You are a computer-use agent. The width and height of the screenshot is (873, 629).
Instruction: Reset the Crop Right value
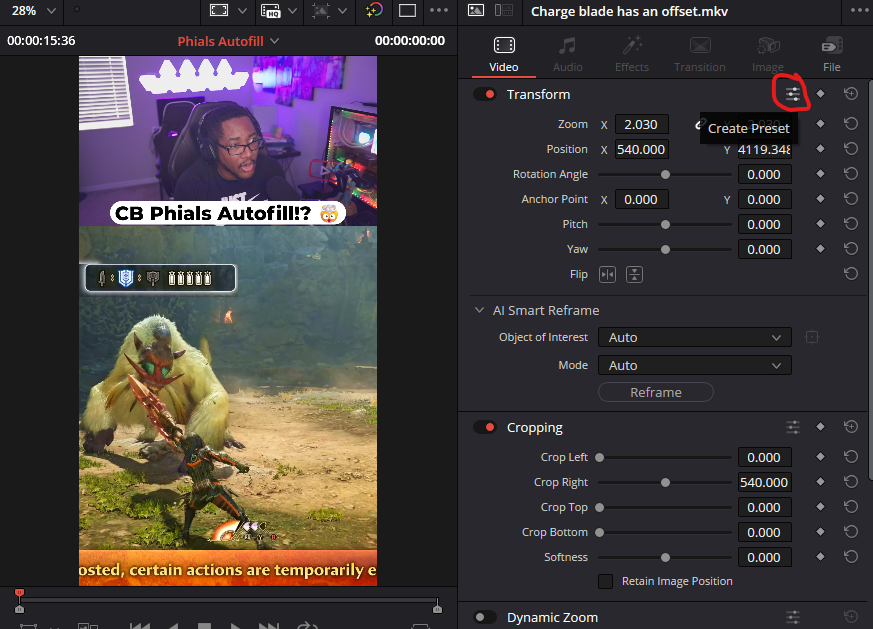pos(851,481)
